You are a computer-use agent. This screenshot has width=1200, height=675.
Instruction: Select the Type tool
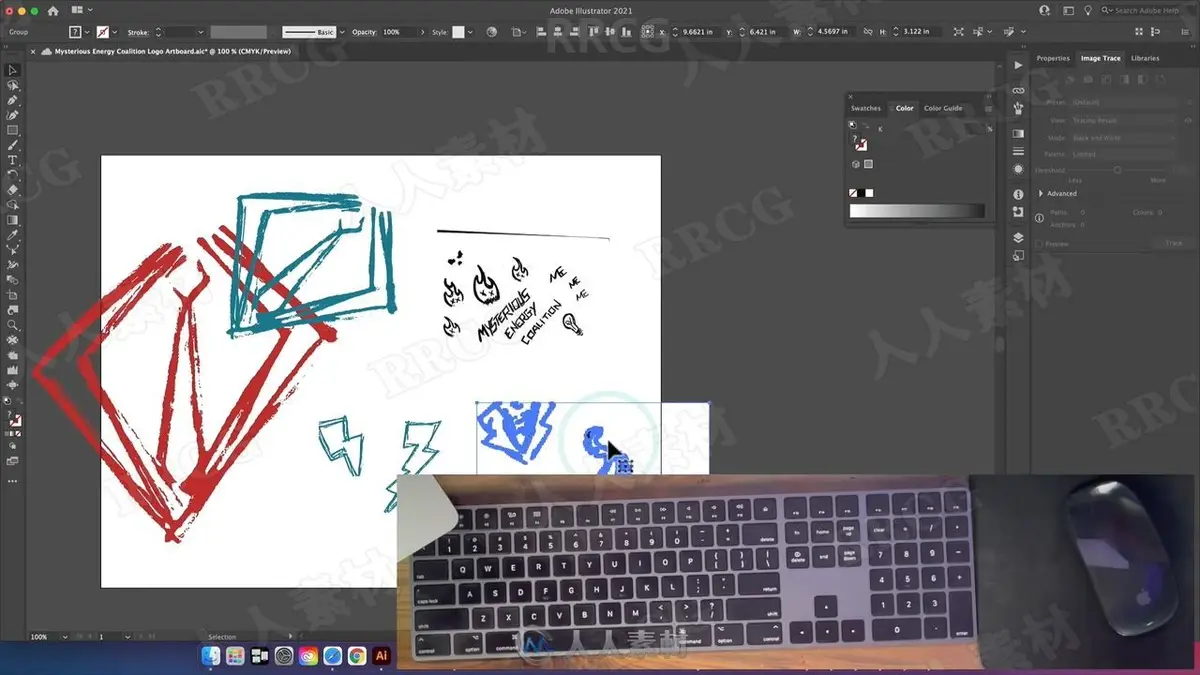pos(13,160)
